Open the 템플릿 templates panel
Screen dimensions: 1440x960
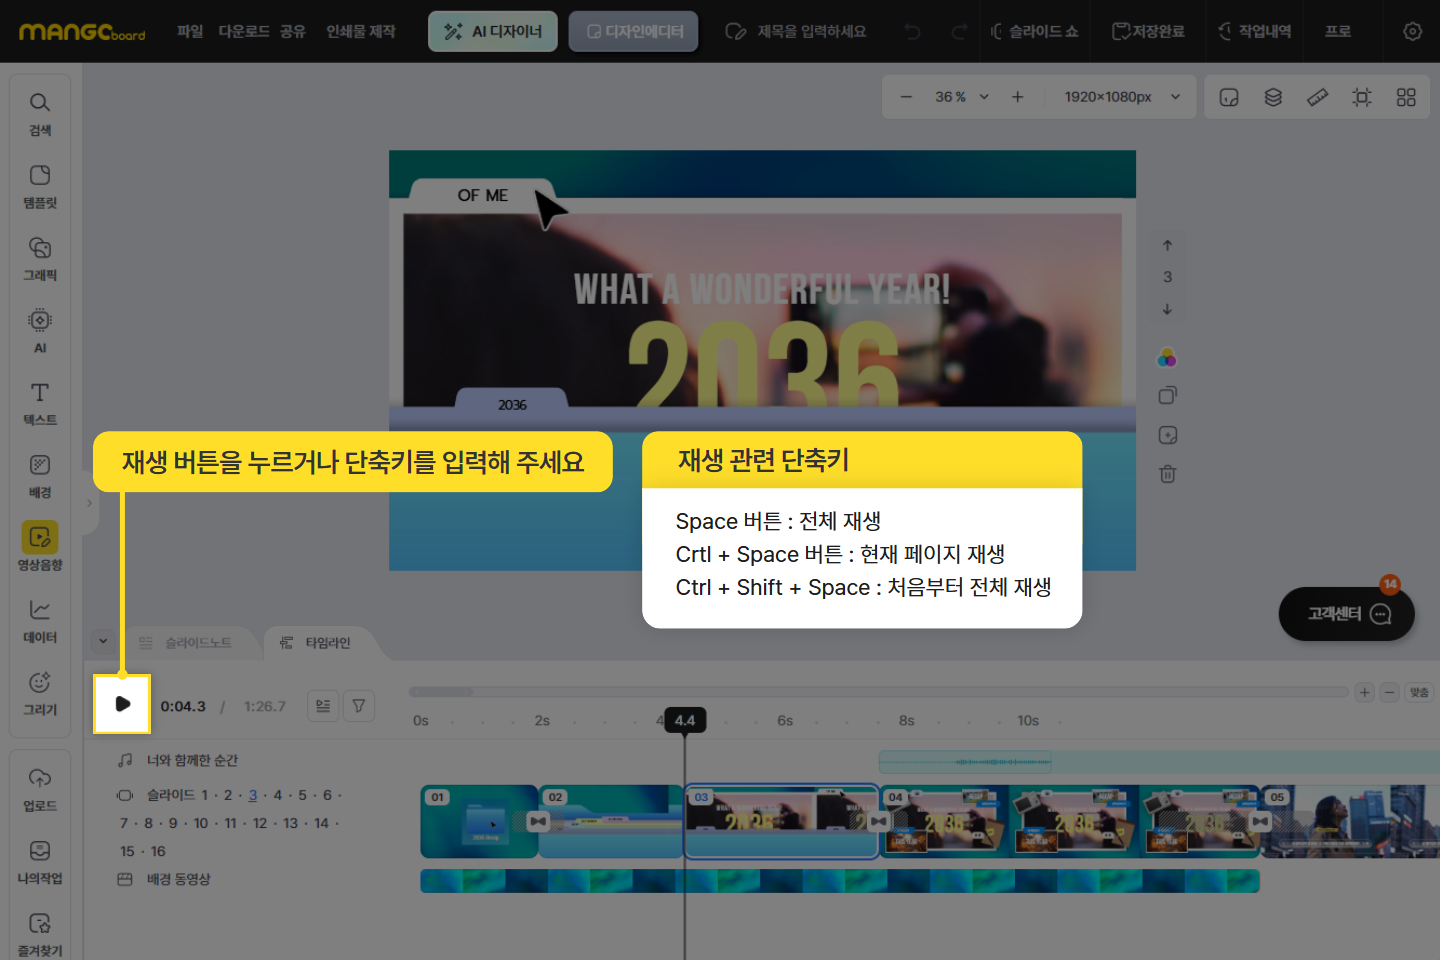coord(40,186)
